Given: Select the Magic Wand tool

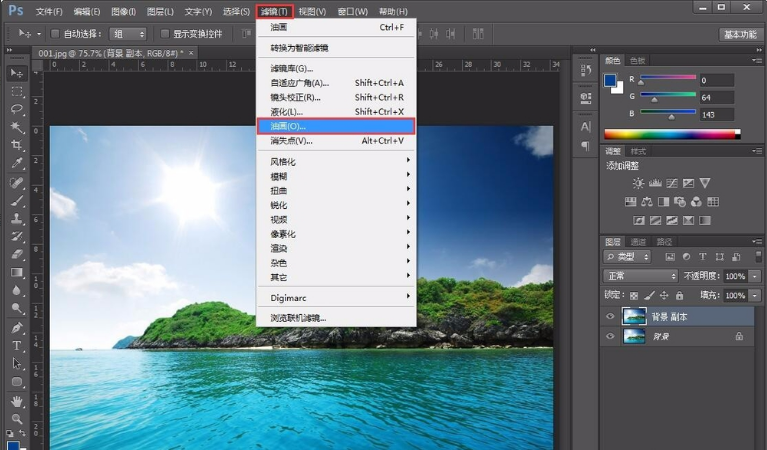Looking at the screenshot, I should click(17, 127).
